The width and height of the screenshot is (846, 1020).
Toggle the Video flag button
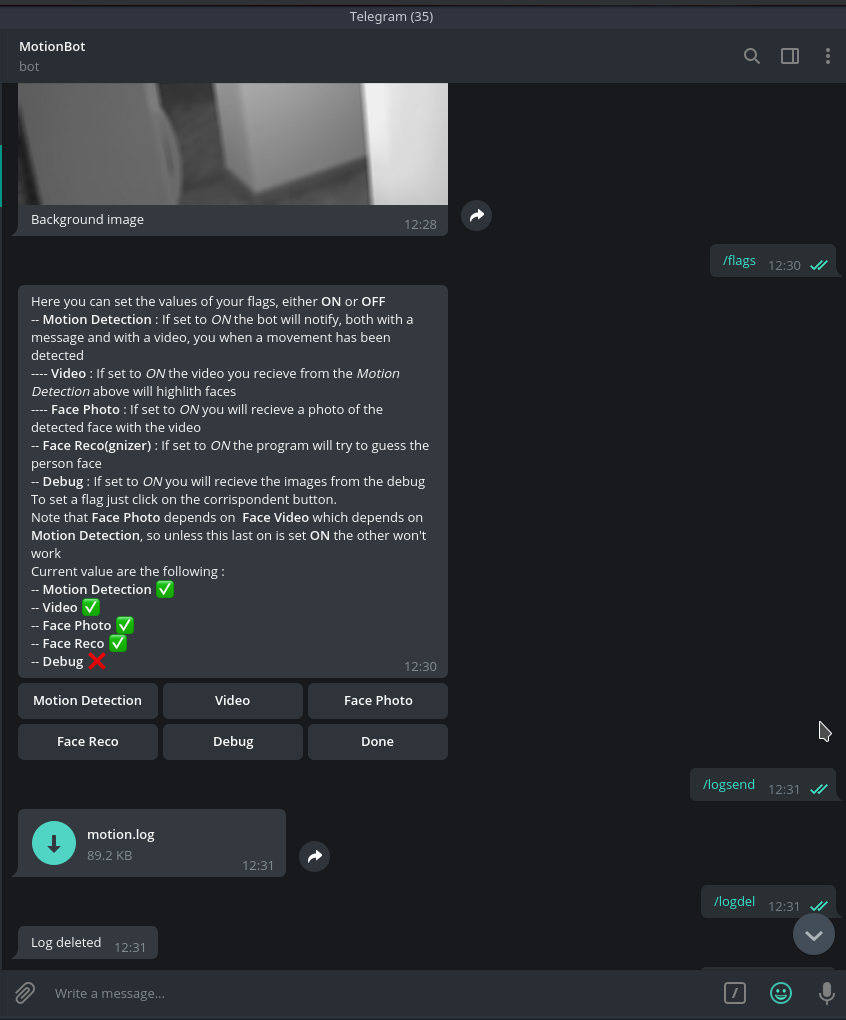coord(233,701)
